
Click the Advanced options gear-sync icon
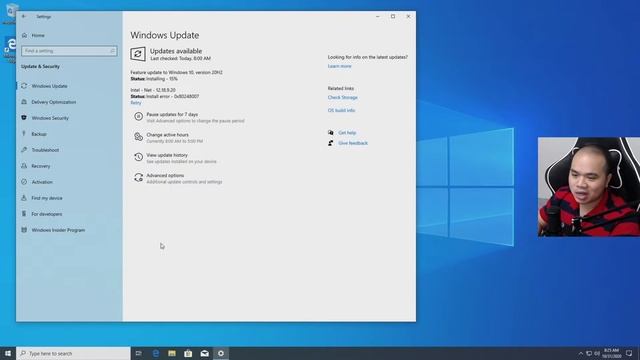click(x=138, y=178)
